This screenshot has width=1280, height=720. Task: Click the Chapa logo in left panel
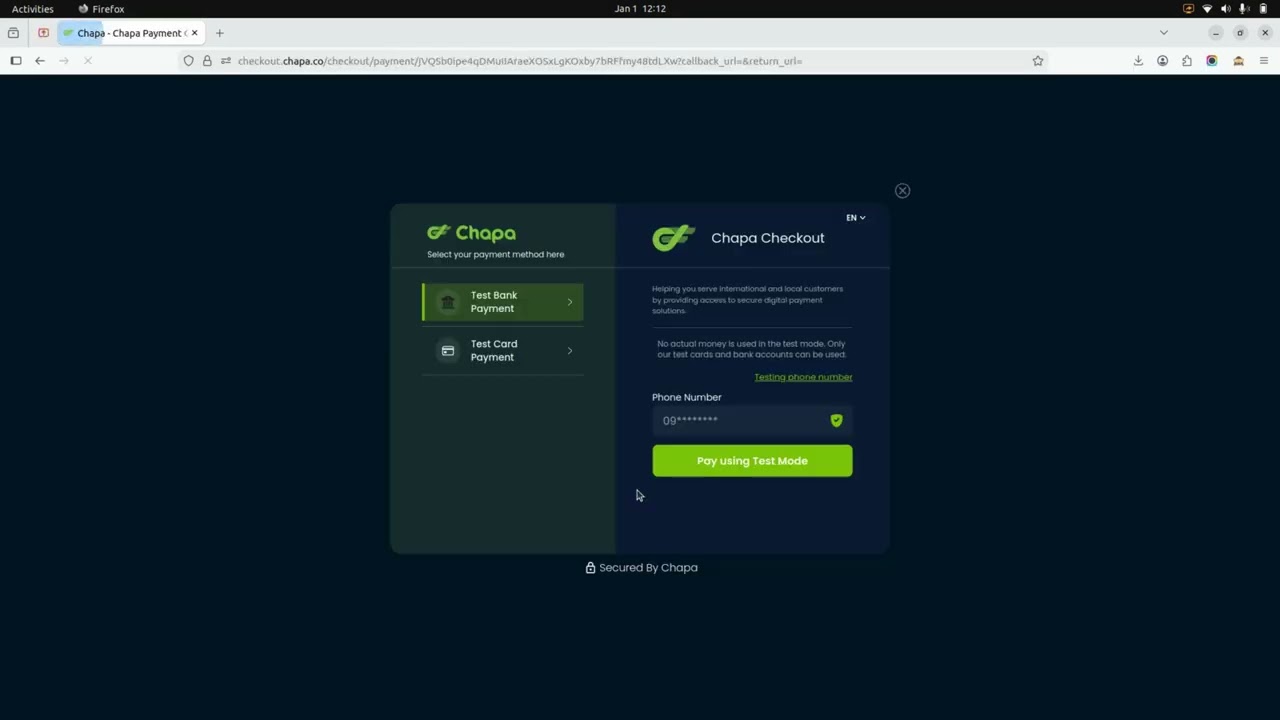pyautogui.click(x=471, y=233)
